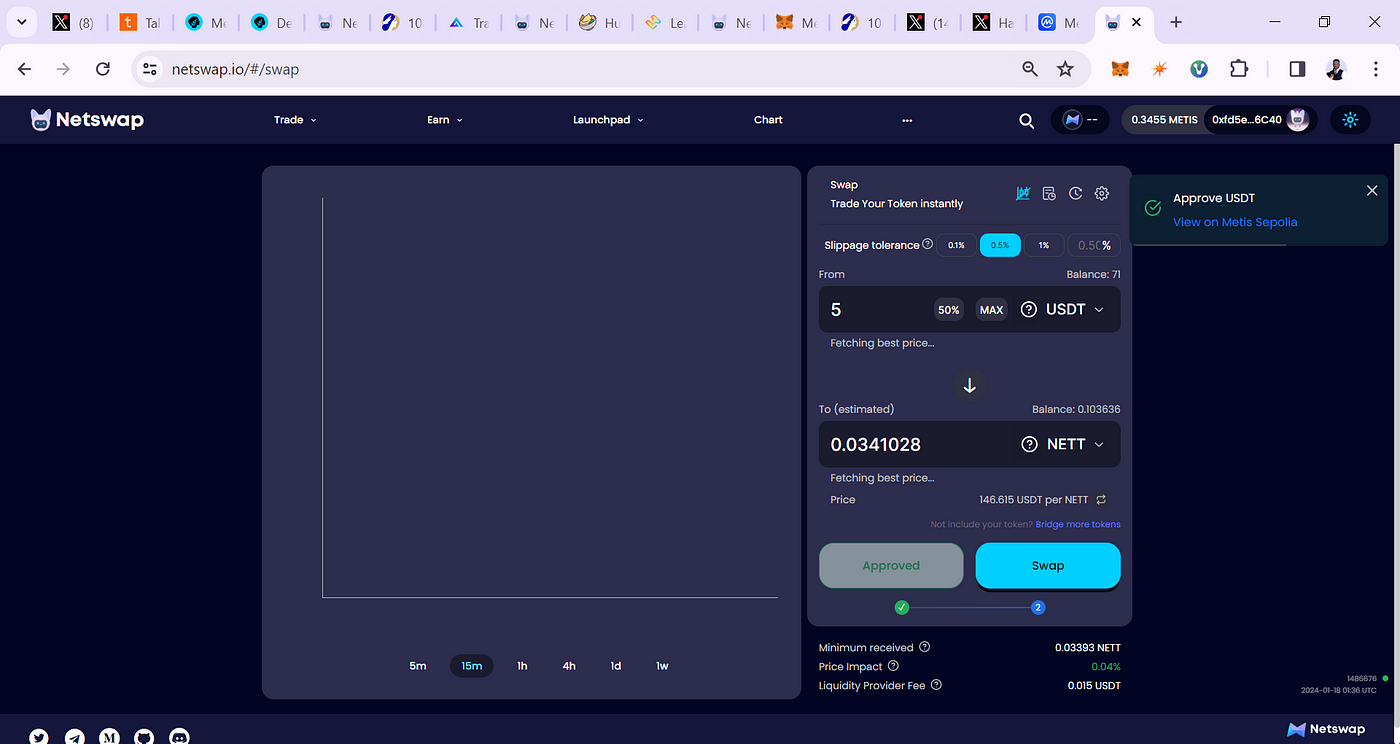The image size is (1400, 744).
Task: Dismiss the Approve USDT notification
Action: pyautogui.click(x=1372, y=191)
